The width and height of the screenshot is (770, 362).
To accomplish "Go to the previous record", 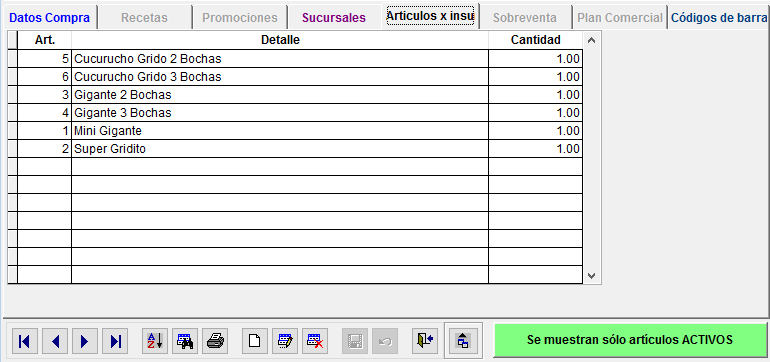I will point(55,341).
